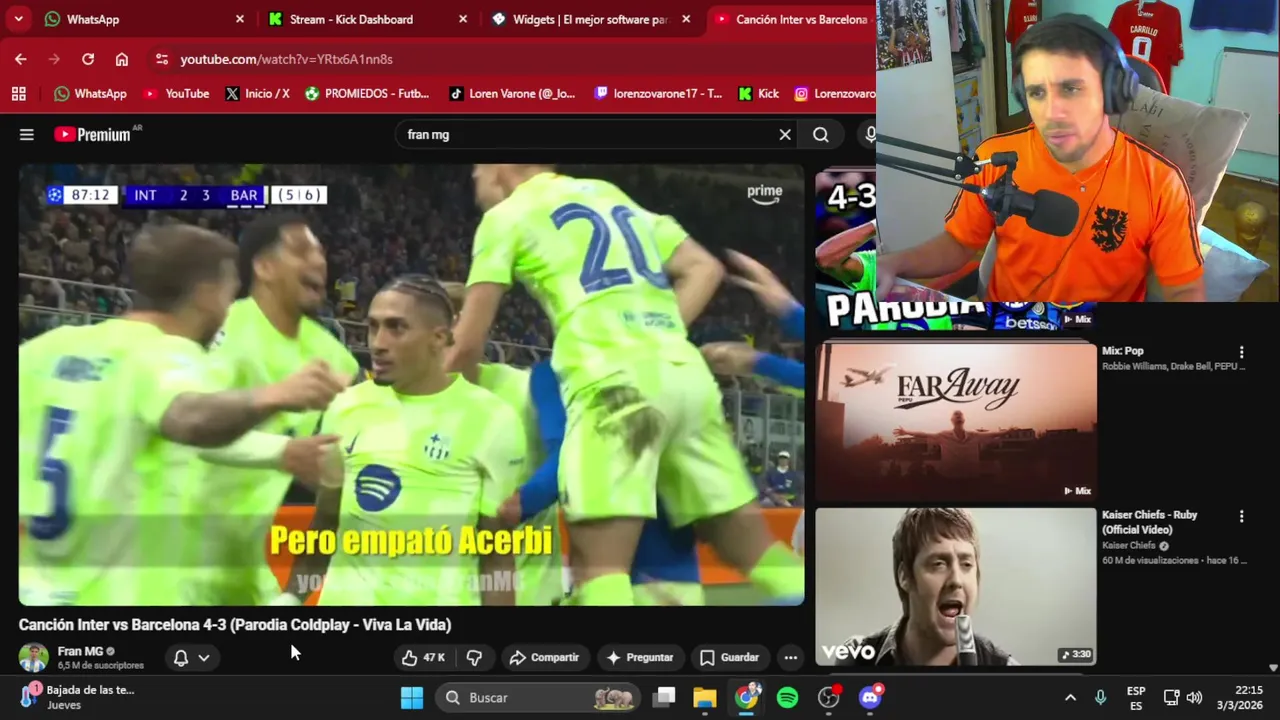This screenshot has width=1280, height=720.
Task: Open File Explorer from taskbar
Action: click(x=705, y=697)
